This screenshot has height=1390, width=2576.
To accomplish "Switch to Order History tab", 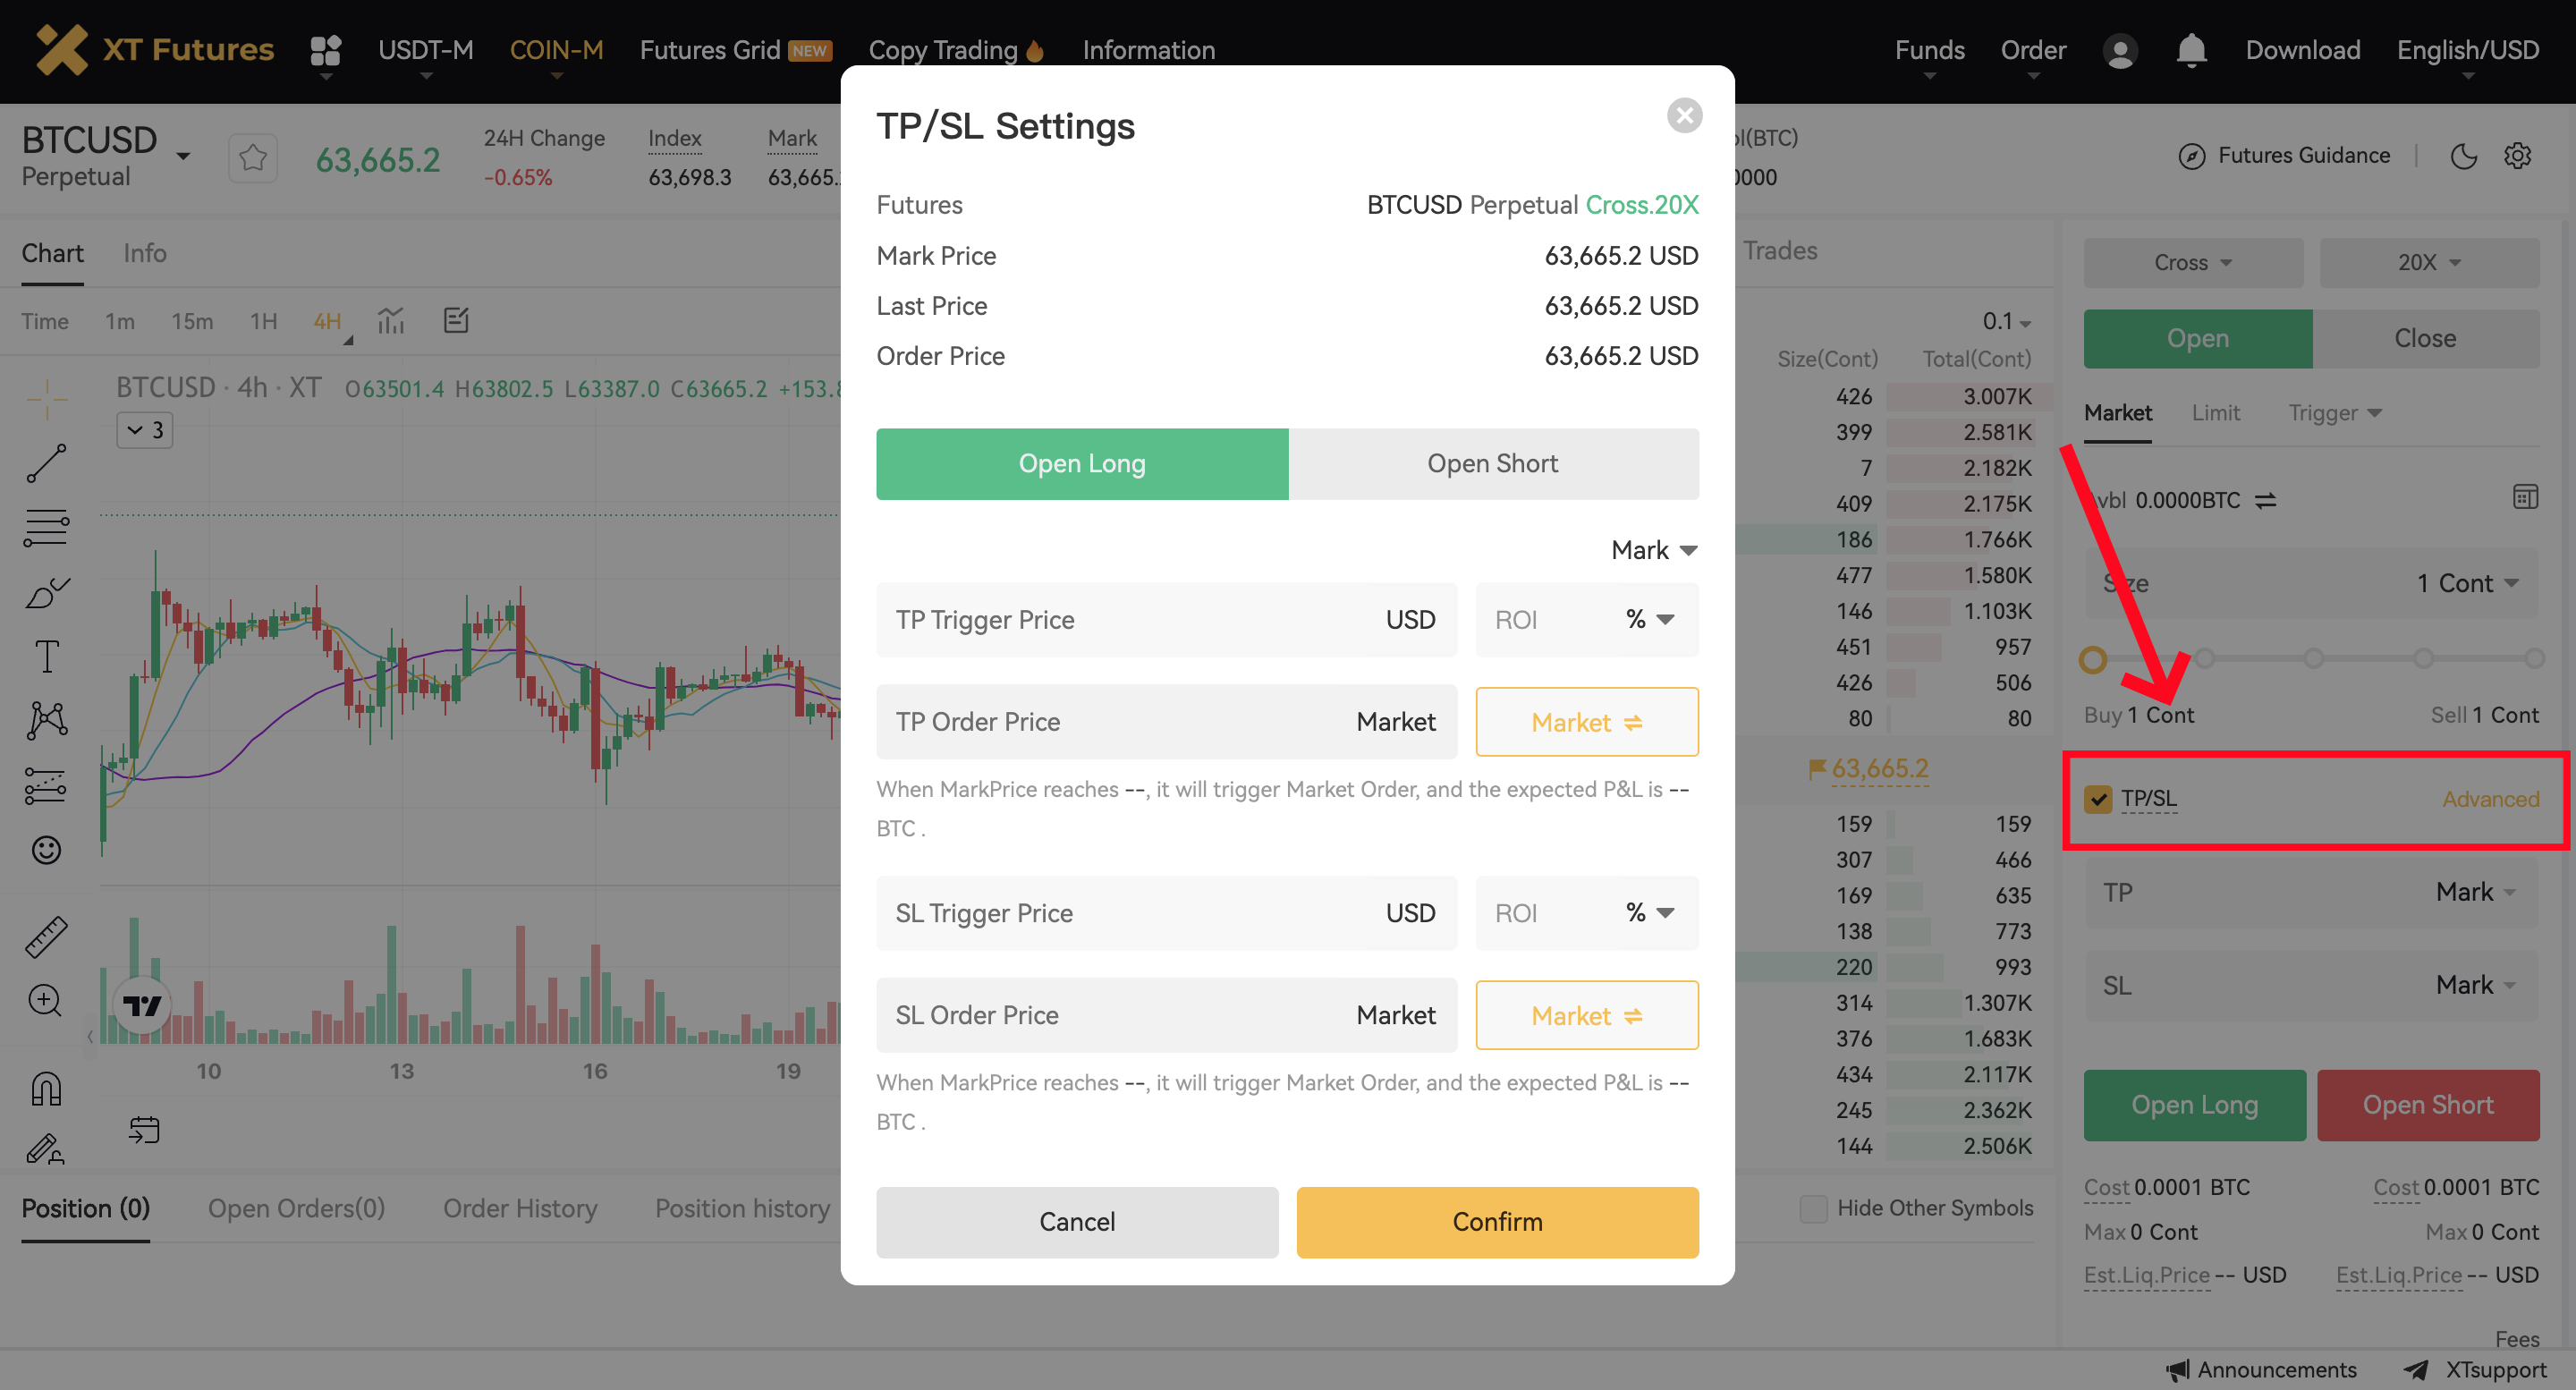I will click(x=519, y=1208).
